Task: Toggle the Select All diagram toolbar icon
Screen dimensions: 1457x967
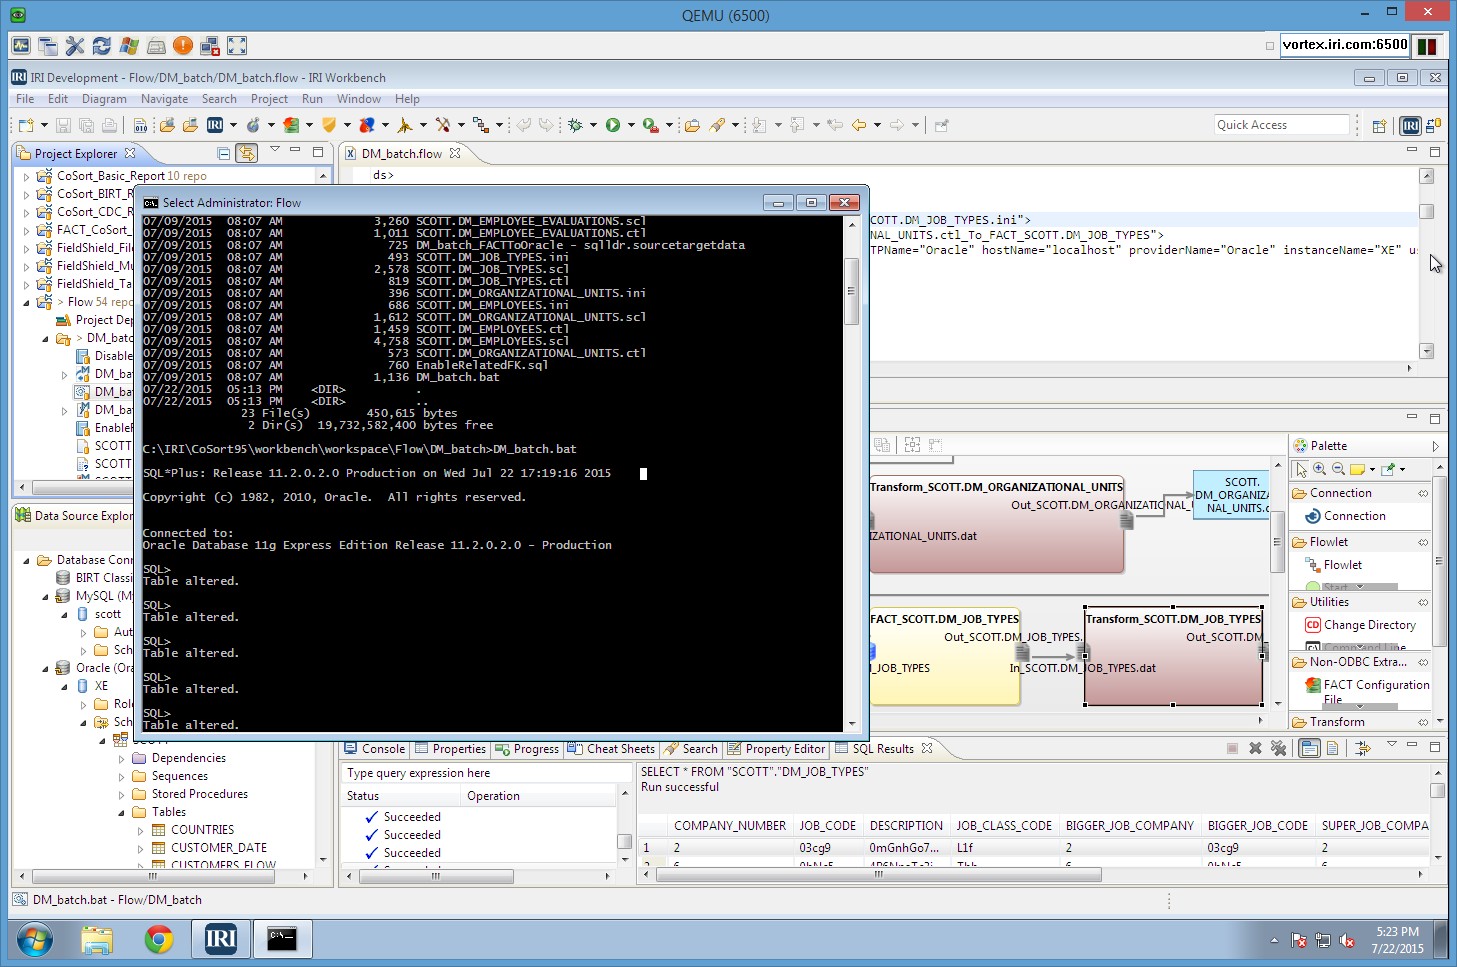Action: click(912, 445)
